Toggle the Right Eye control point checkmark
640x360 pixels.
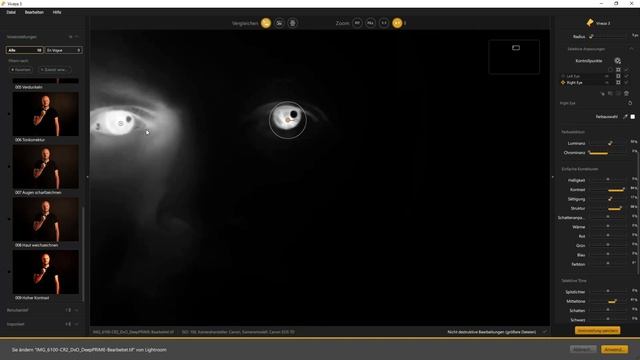[x=627, y=82]
